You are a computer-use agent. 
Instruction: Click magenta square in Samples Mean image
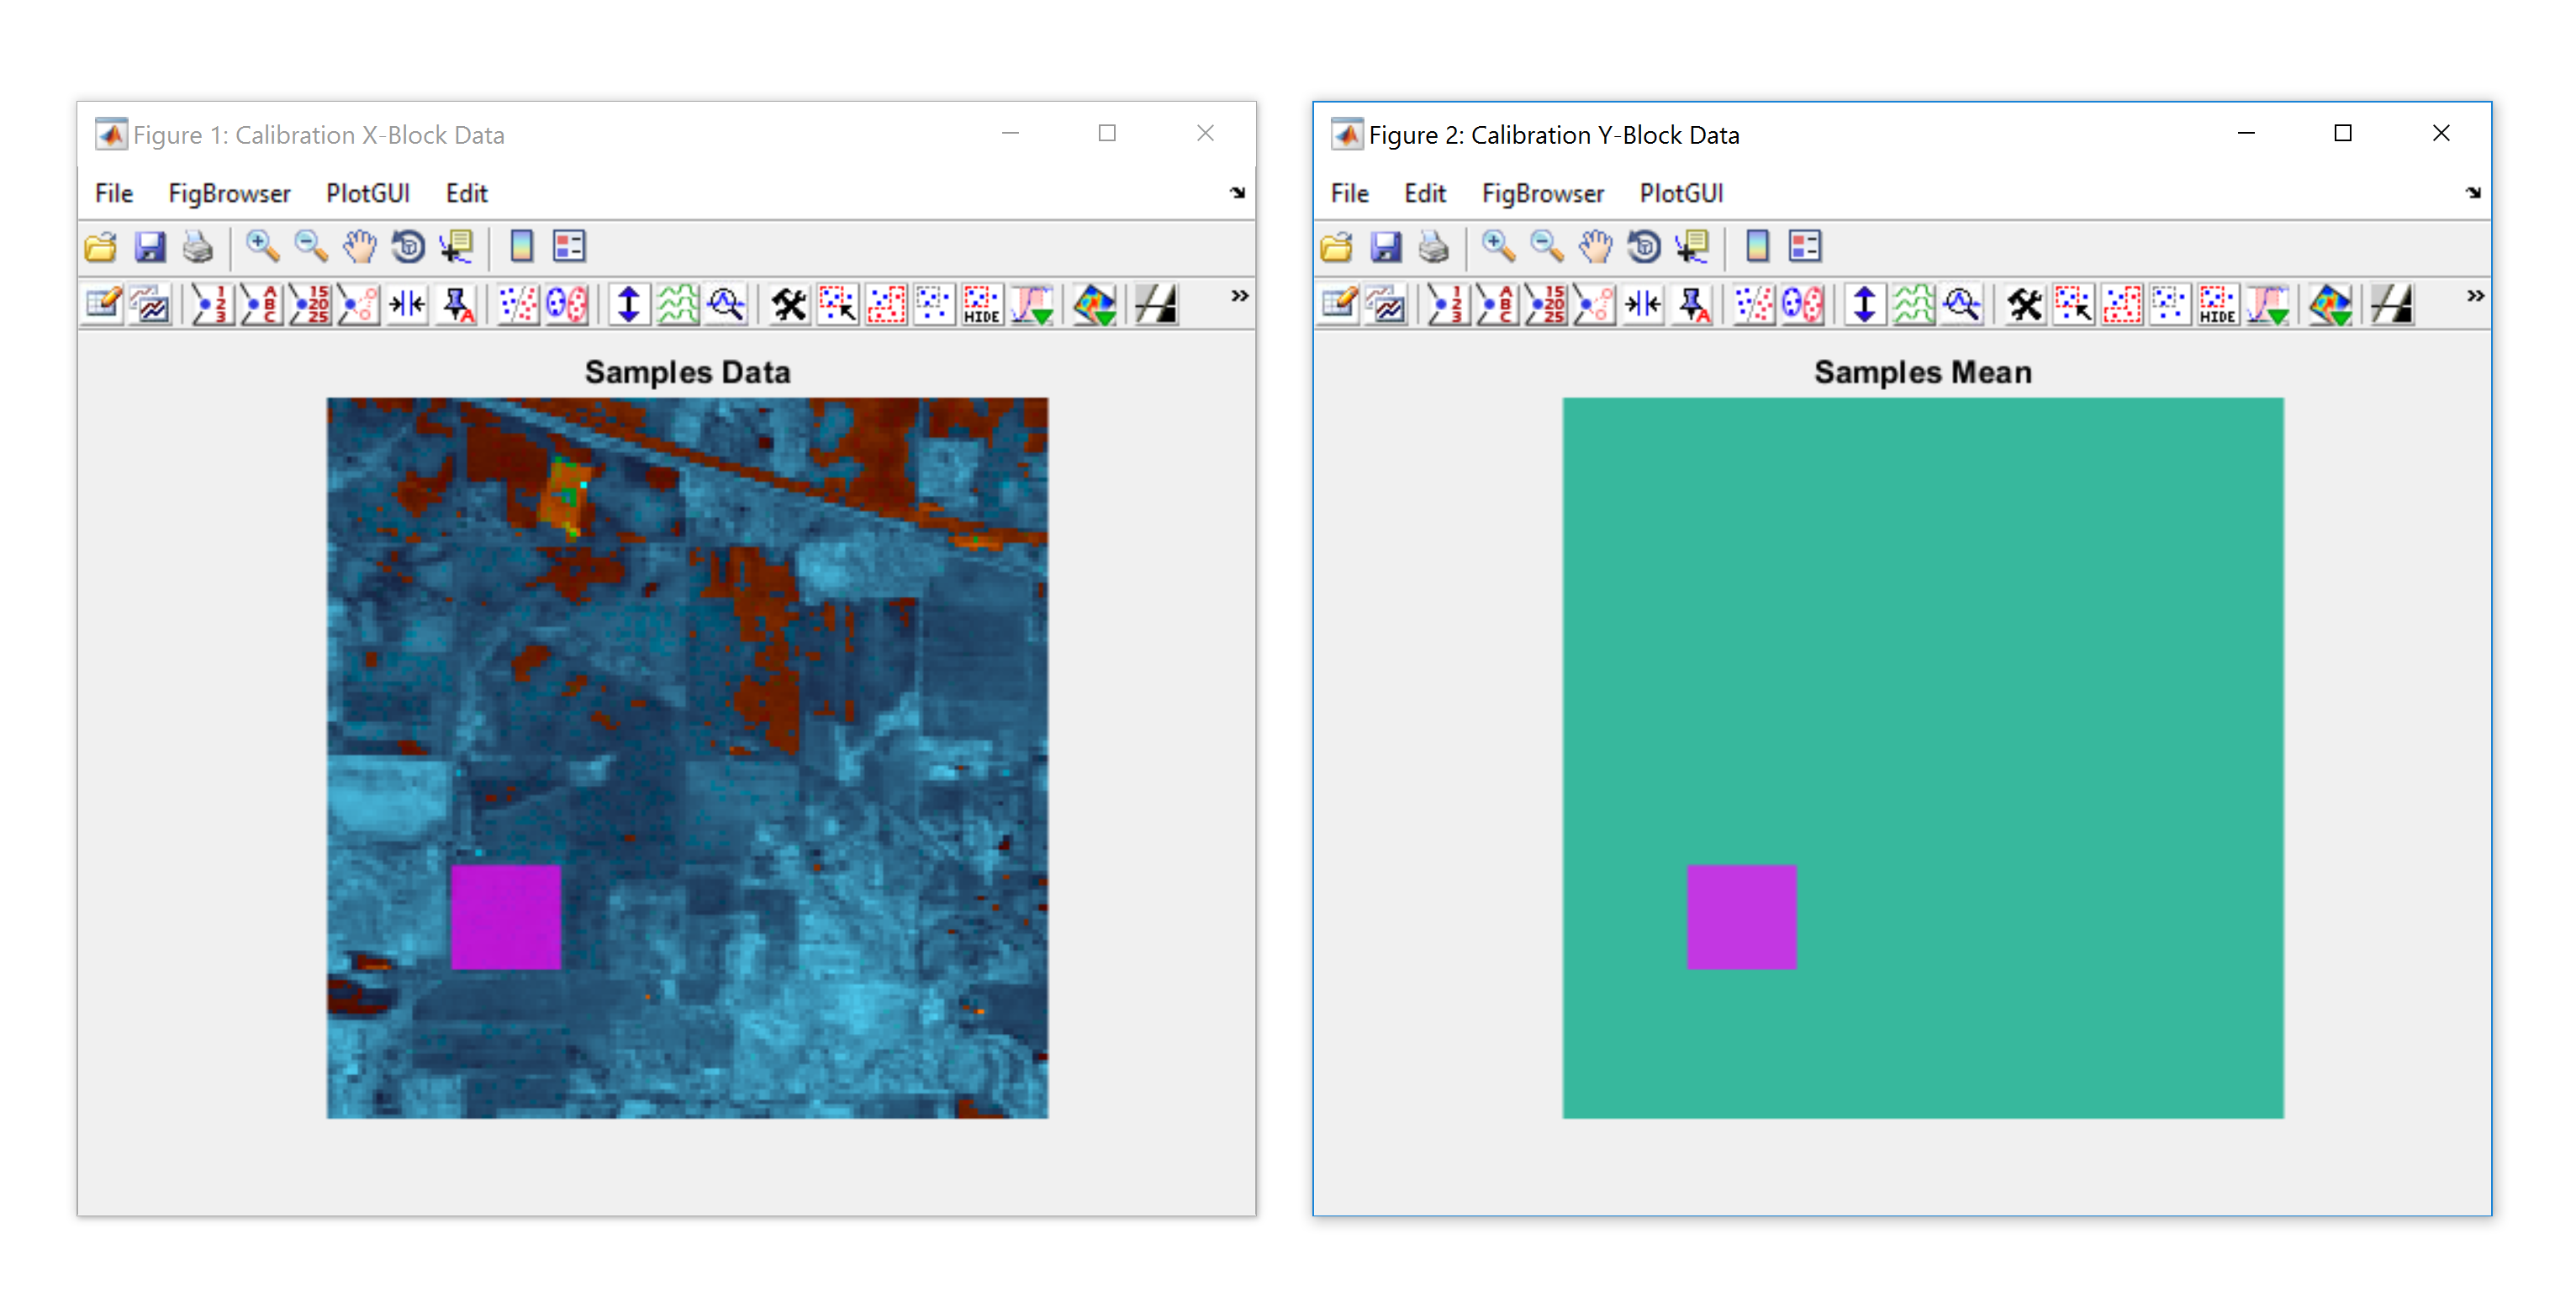1741,917
